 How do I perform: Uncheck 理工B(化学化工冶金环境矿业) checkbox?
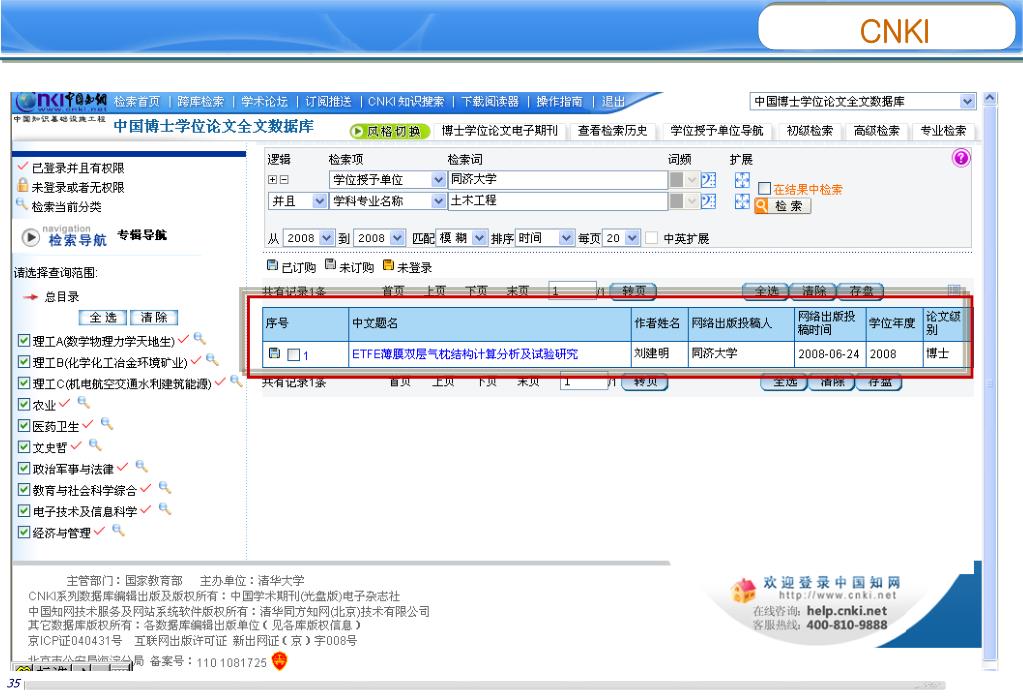coord(23,361)
